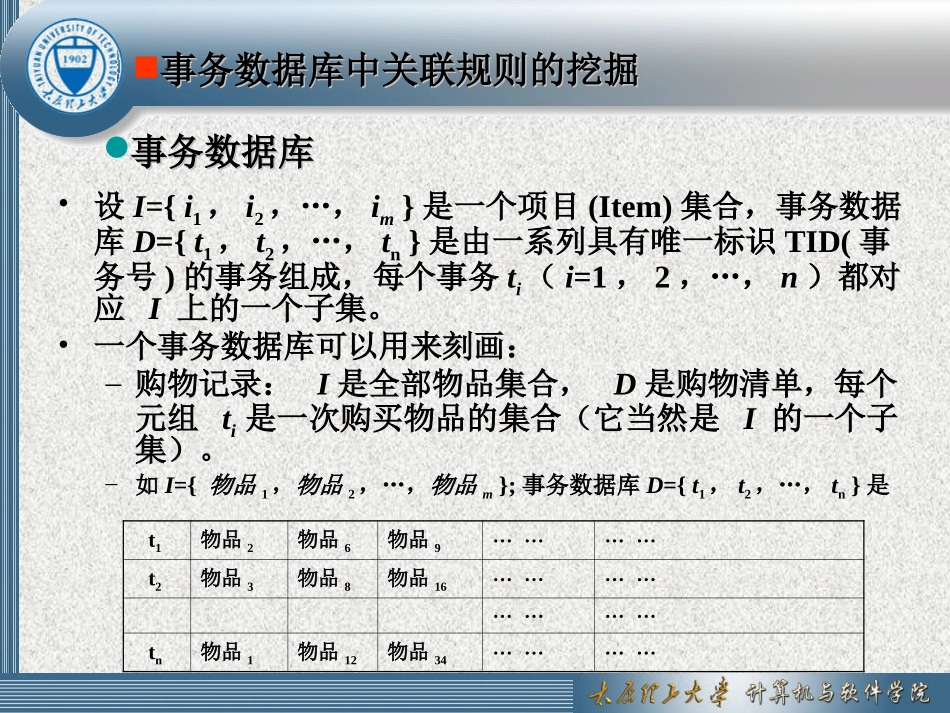The height and width of the screenshot is (713, 950).
Task: Click the table cell 物品 16
Action: (430, 580)
